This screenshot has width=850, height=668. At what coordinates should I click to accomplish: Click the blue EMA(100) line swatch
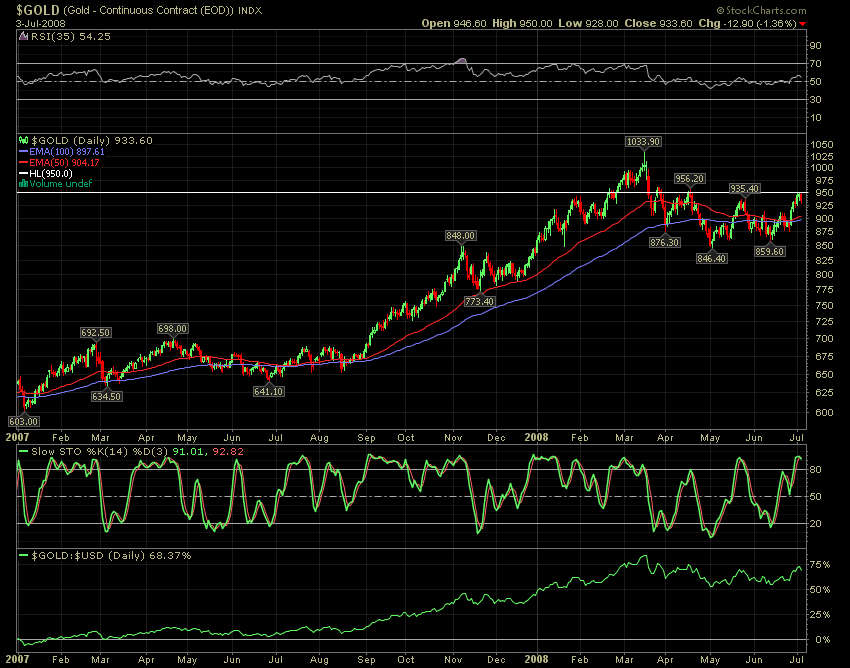coord(23,152)
